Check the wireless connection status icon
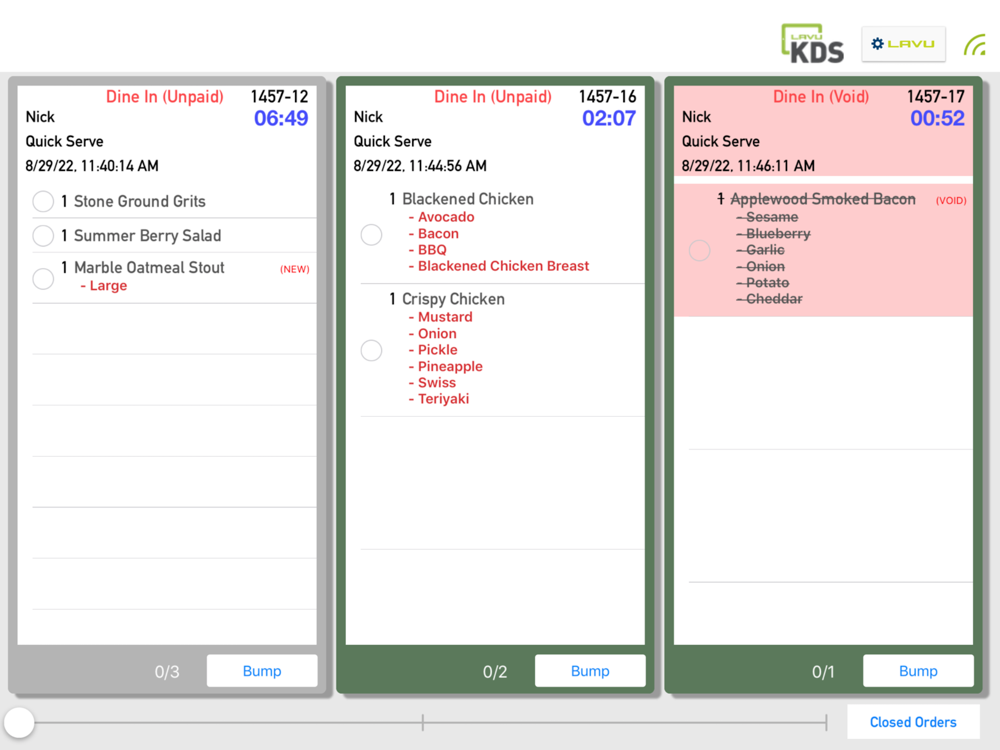The width and height of the screenshot is (1000, 750). 975,45
